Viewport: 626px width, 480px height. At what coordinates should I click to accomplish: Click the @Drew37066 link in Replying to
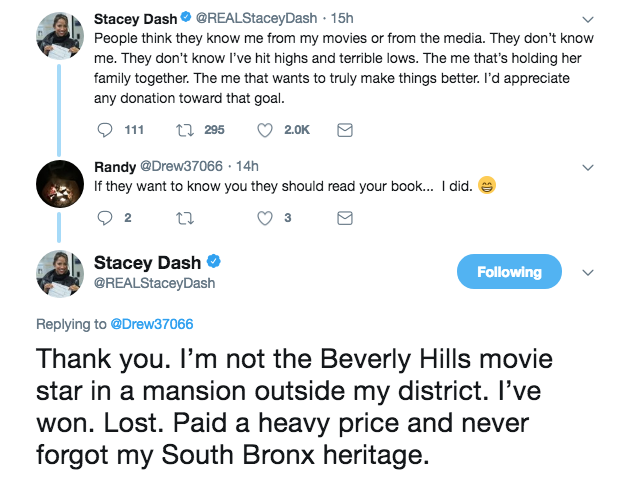click(152, 324)
